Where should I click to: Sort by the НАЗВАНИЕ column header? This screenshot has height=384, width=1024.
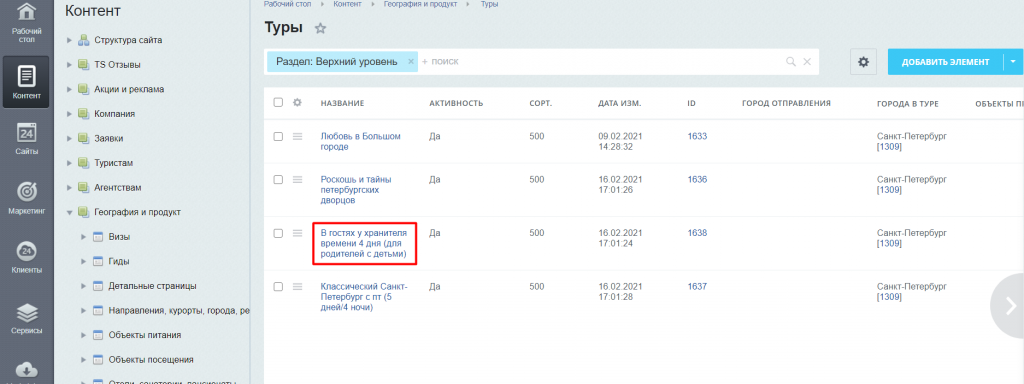(342, 103)
